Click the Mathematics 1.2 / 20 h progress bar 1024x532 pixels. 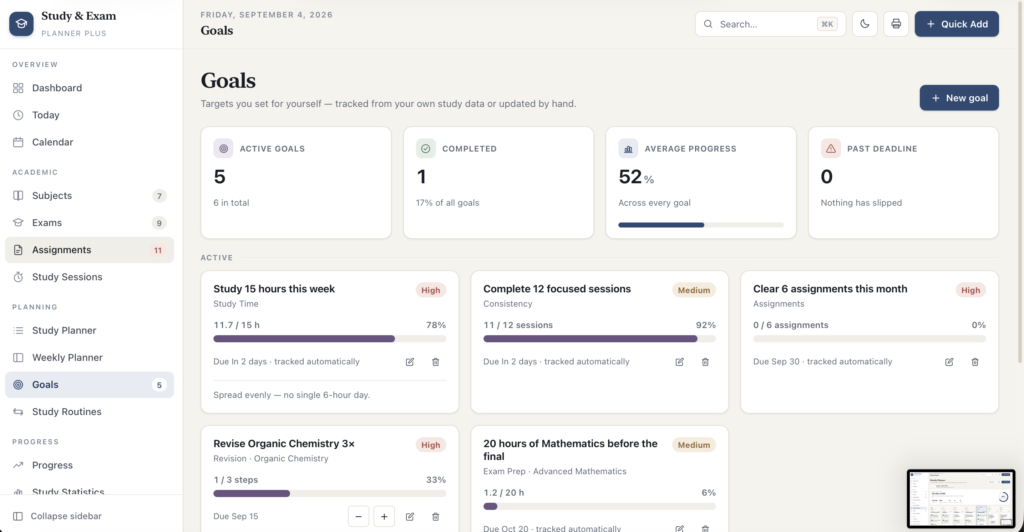point(600,506)
